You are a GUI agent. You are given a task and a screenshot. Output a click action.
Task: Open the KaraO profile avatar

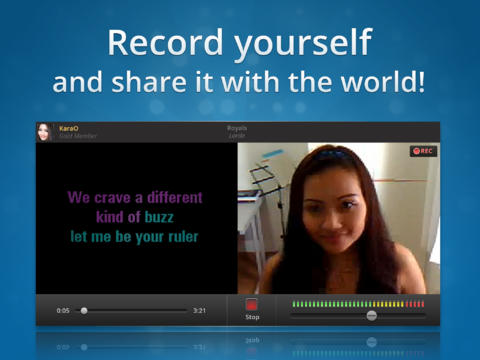44,132
